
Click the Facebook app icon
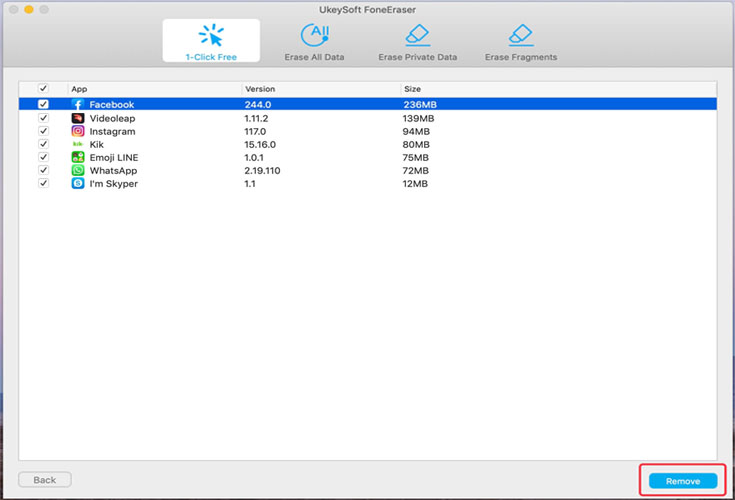tap(78, 104)
